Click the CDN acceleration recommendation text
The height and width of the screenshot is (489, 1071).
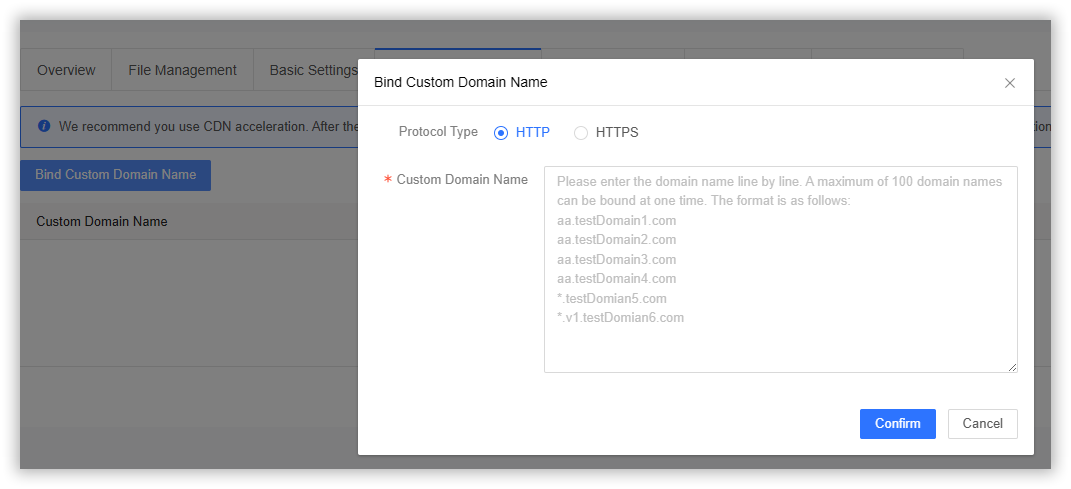tap(200, 127)
